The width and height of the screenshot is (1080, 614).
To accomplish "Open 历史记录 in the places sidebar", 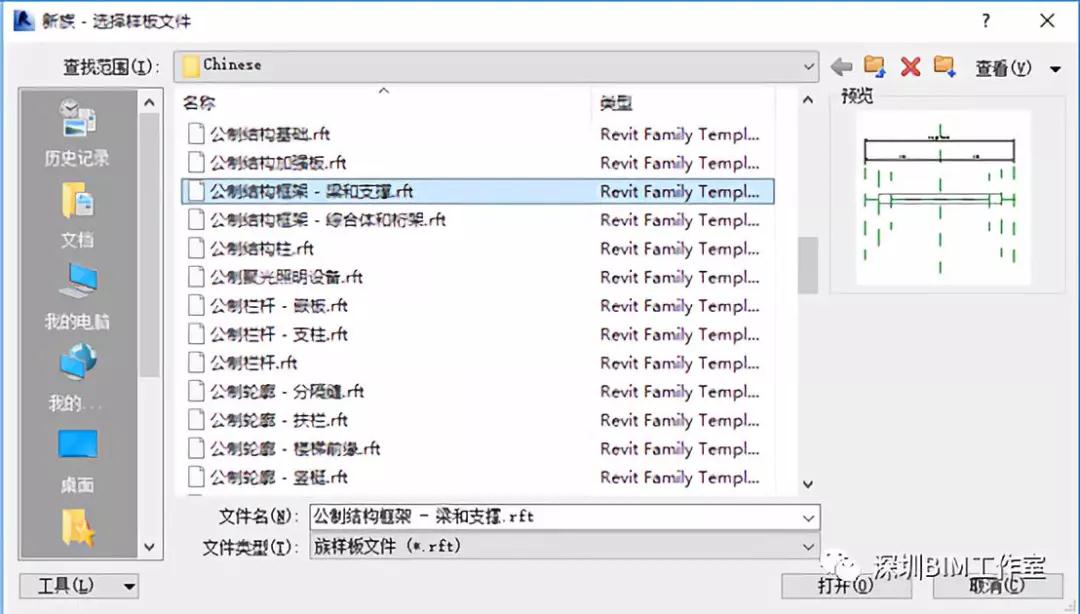I will tap(77, 133).
